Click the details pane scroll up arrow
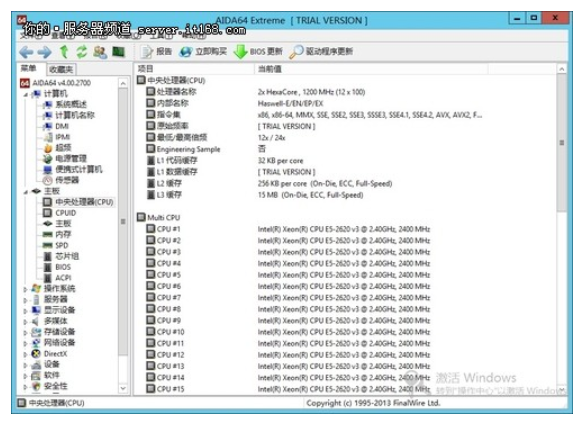Viewport: 583px width, 424px height. [x=562, y=69]
